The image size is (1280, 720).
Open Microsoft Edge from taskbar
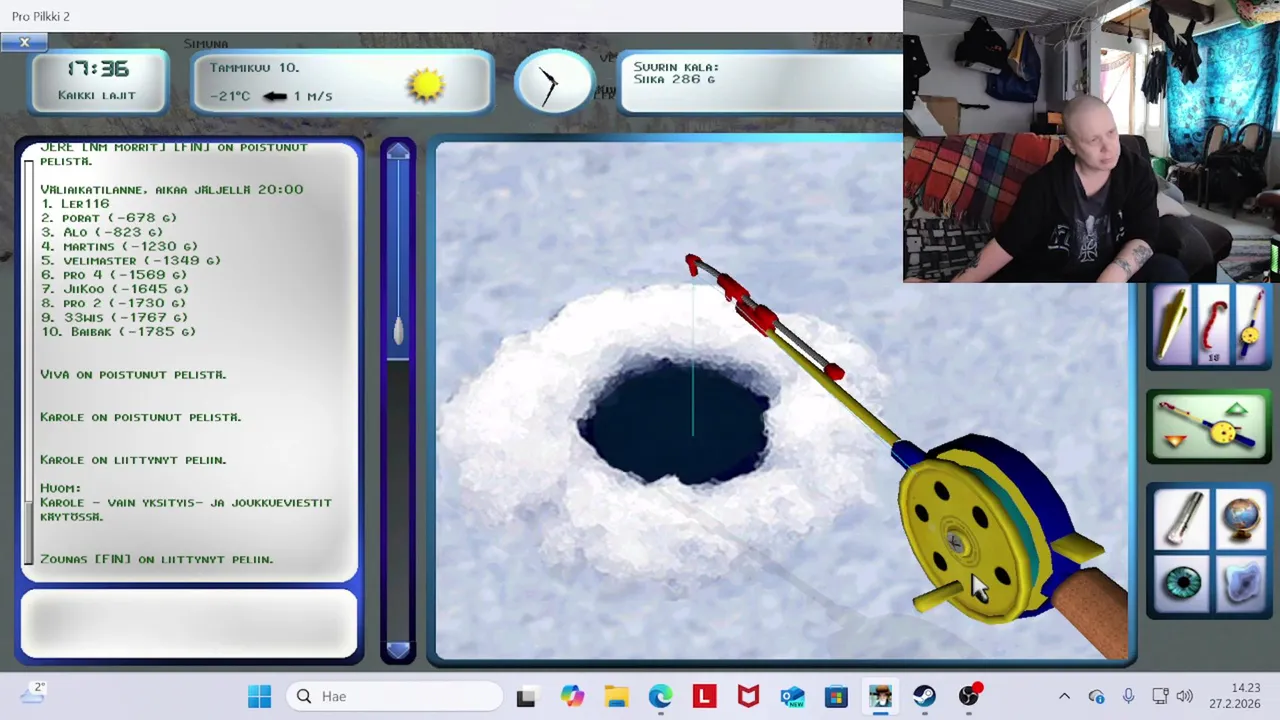660,696
